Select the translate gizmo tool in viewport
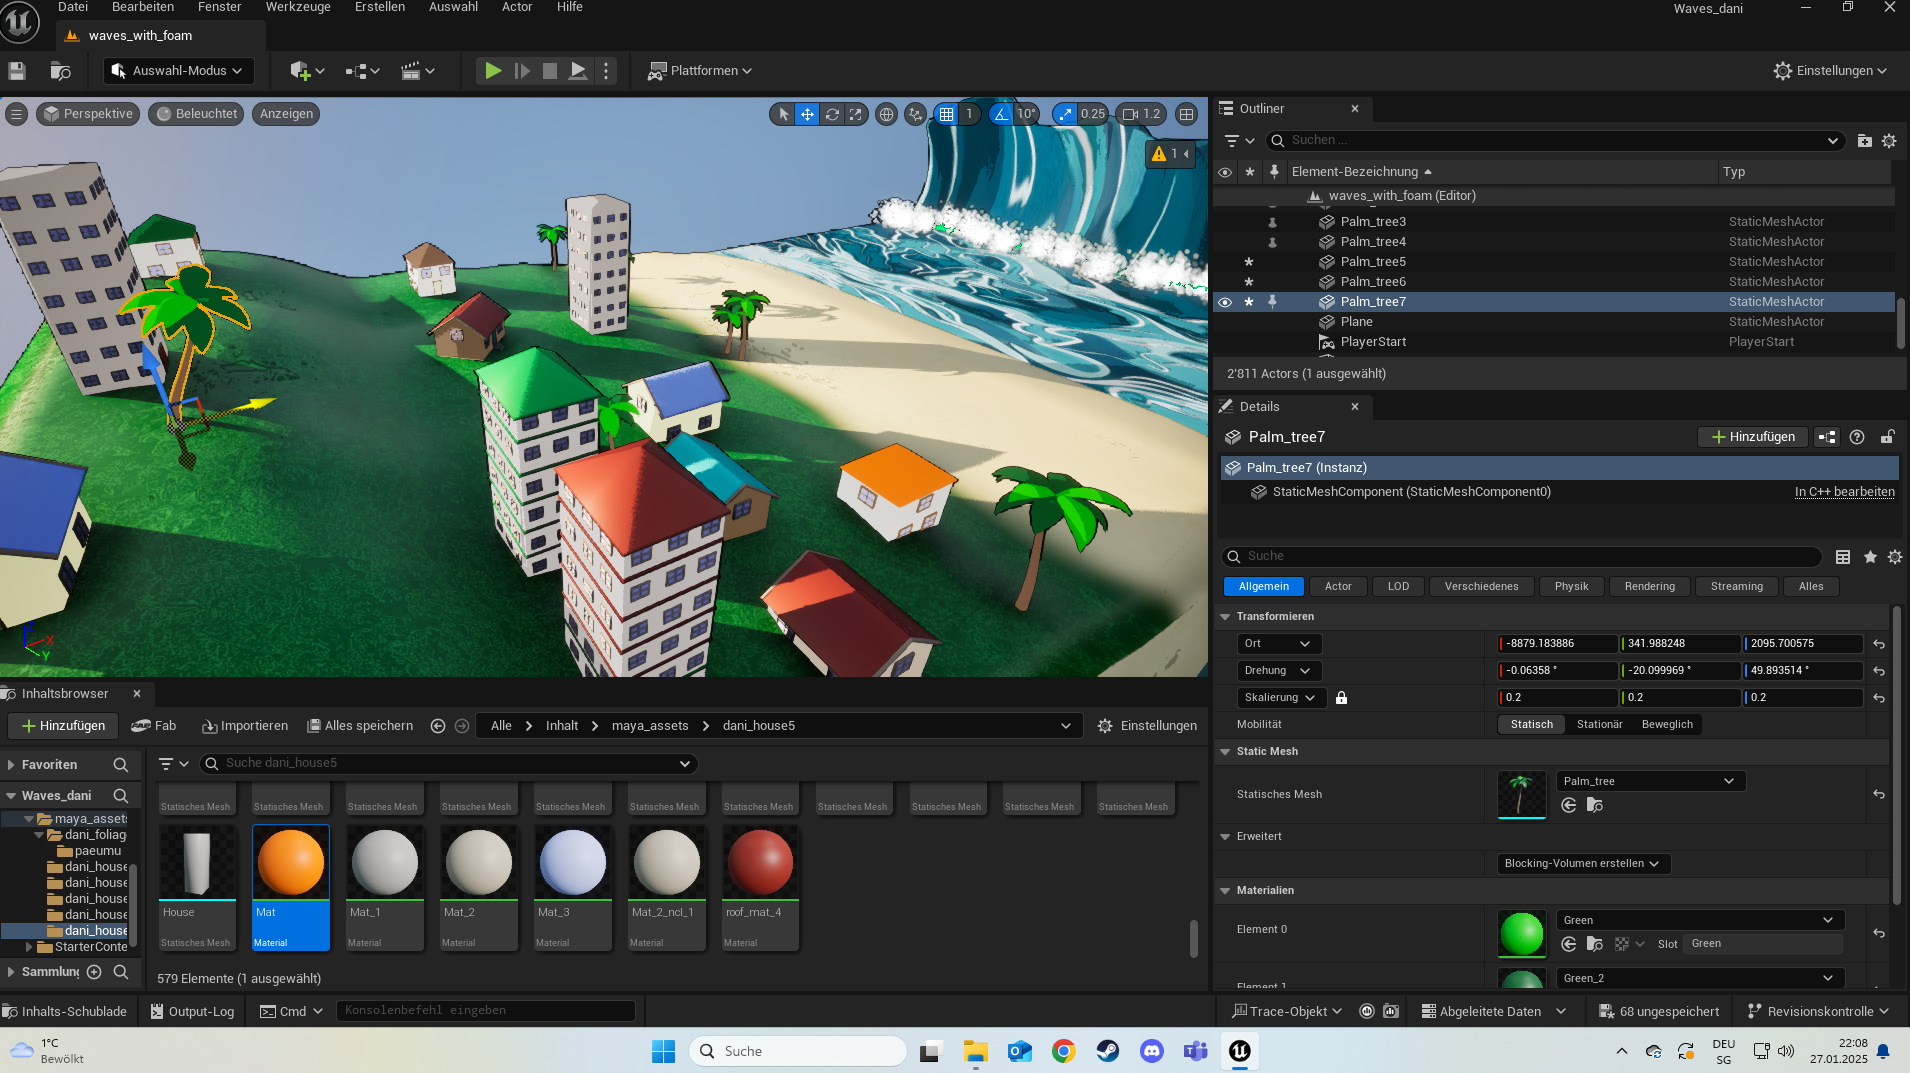 click(x=807, y=114)
